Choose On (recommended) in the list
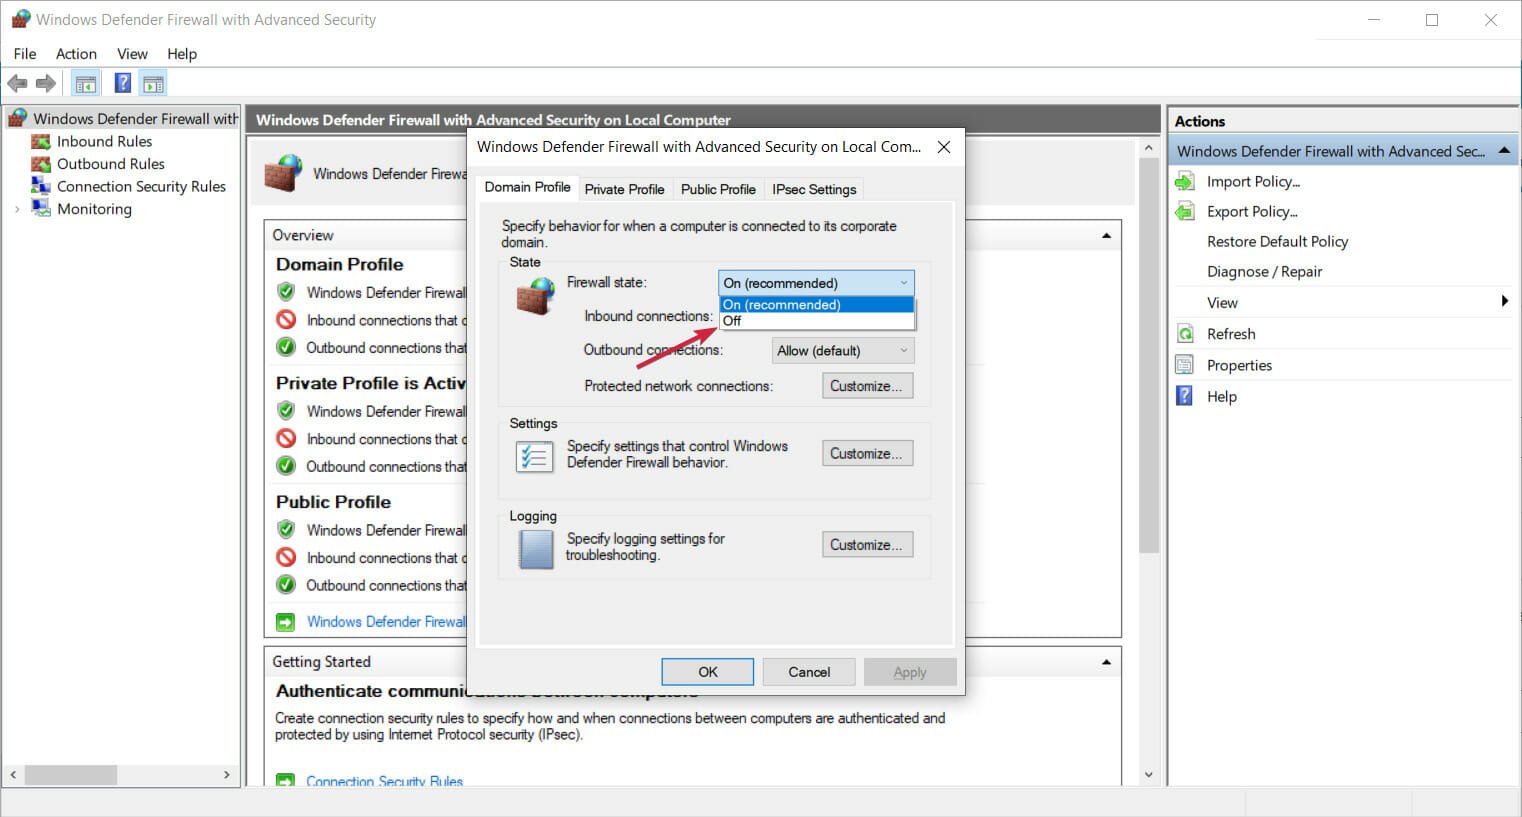The width and height of the screenshot is (1522, 817). [x=817, y=305]
